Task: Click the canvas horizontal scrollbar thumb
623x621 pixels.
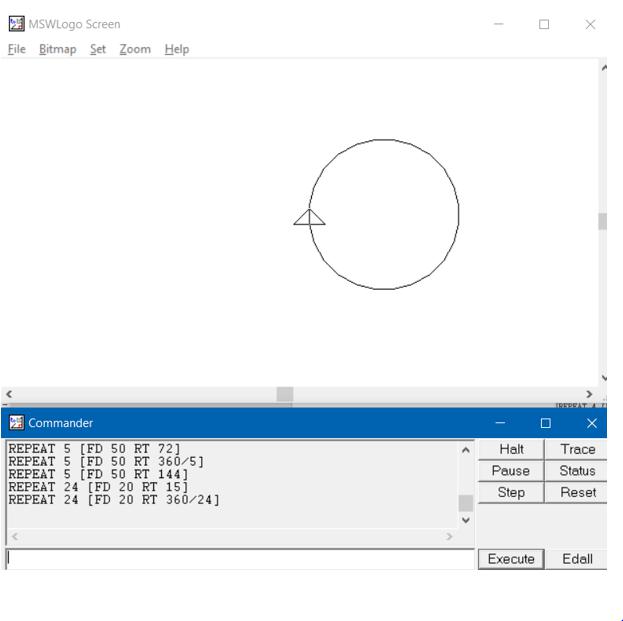Action: pos(285,395)
